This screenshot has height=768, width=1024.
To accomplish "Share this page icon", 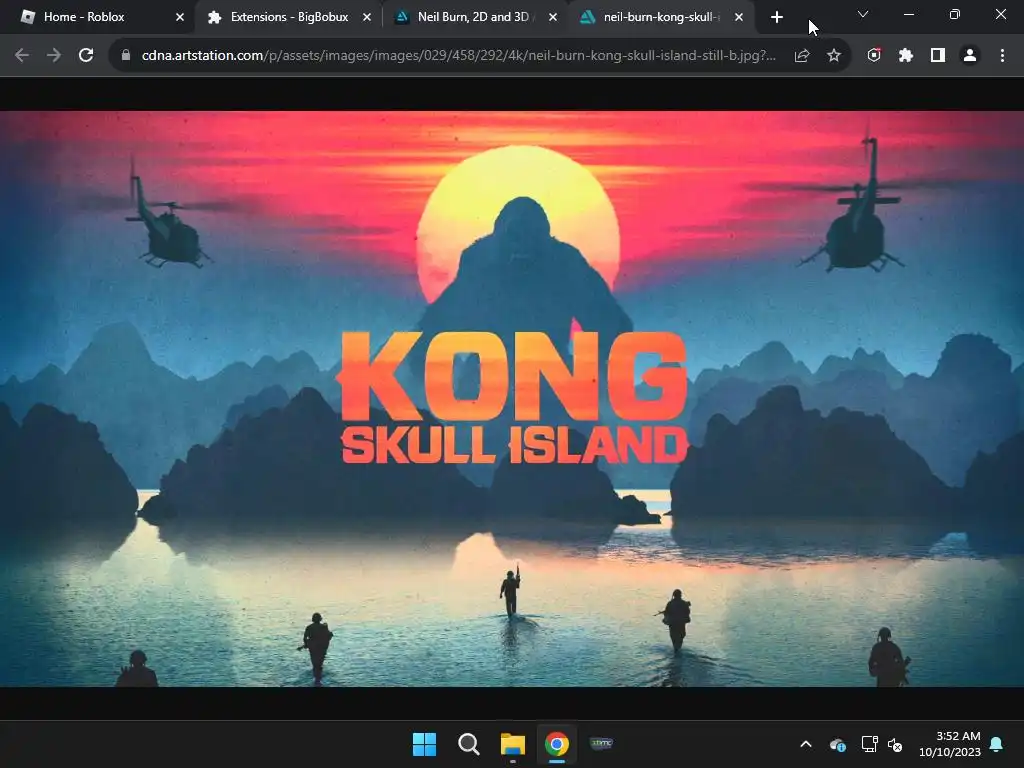I will 802,56.
